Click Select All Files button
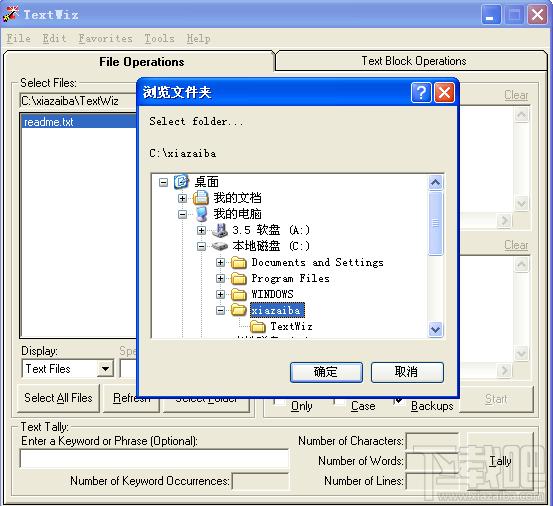The image size is (553, 506). pos(58,398)
